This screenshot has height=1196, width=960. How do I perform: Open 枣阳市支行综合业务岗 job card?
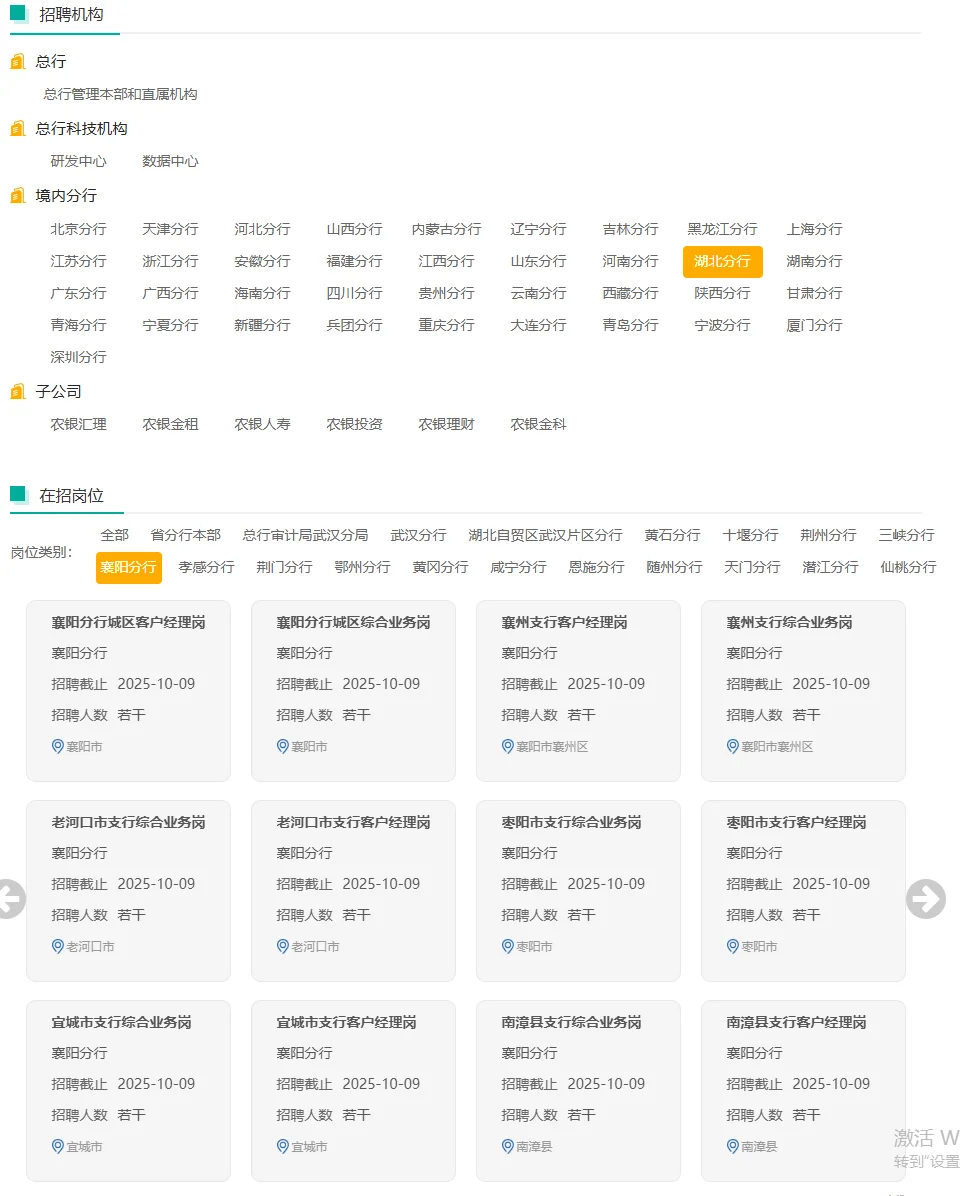(x=578, y=891)
